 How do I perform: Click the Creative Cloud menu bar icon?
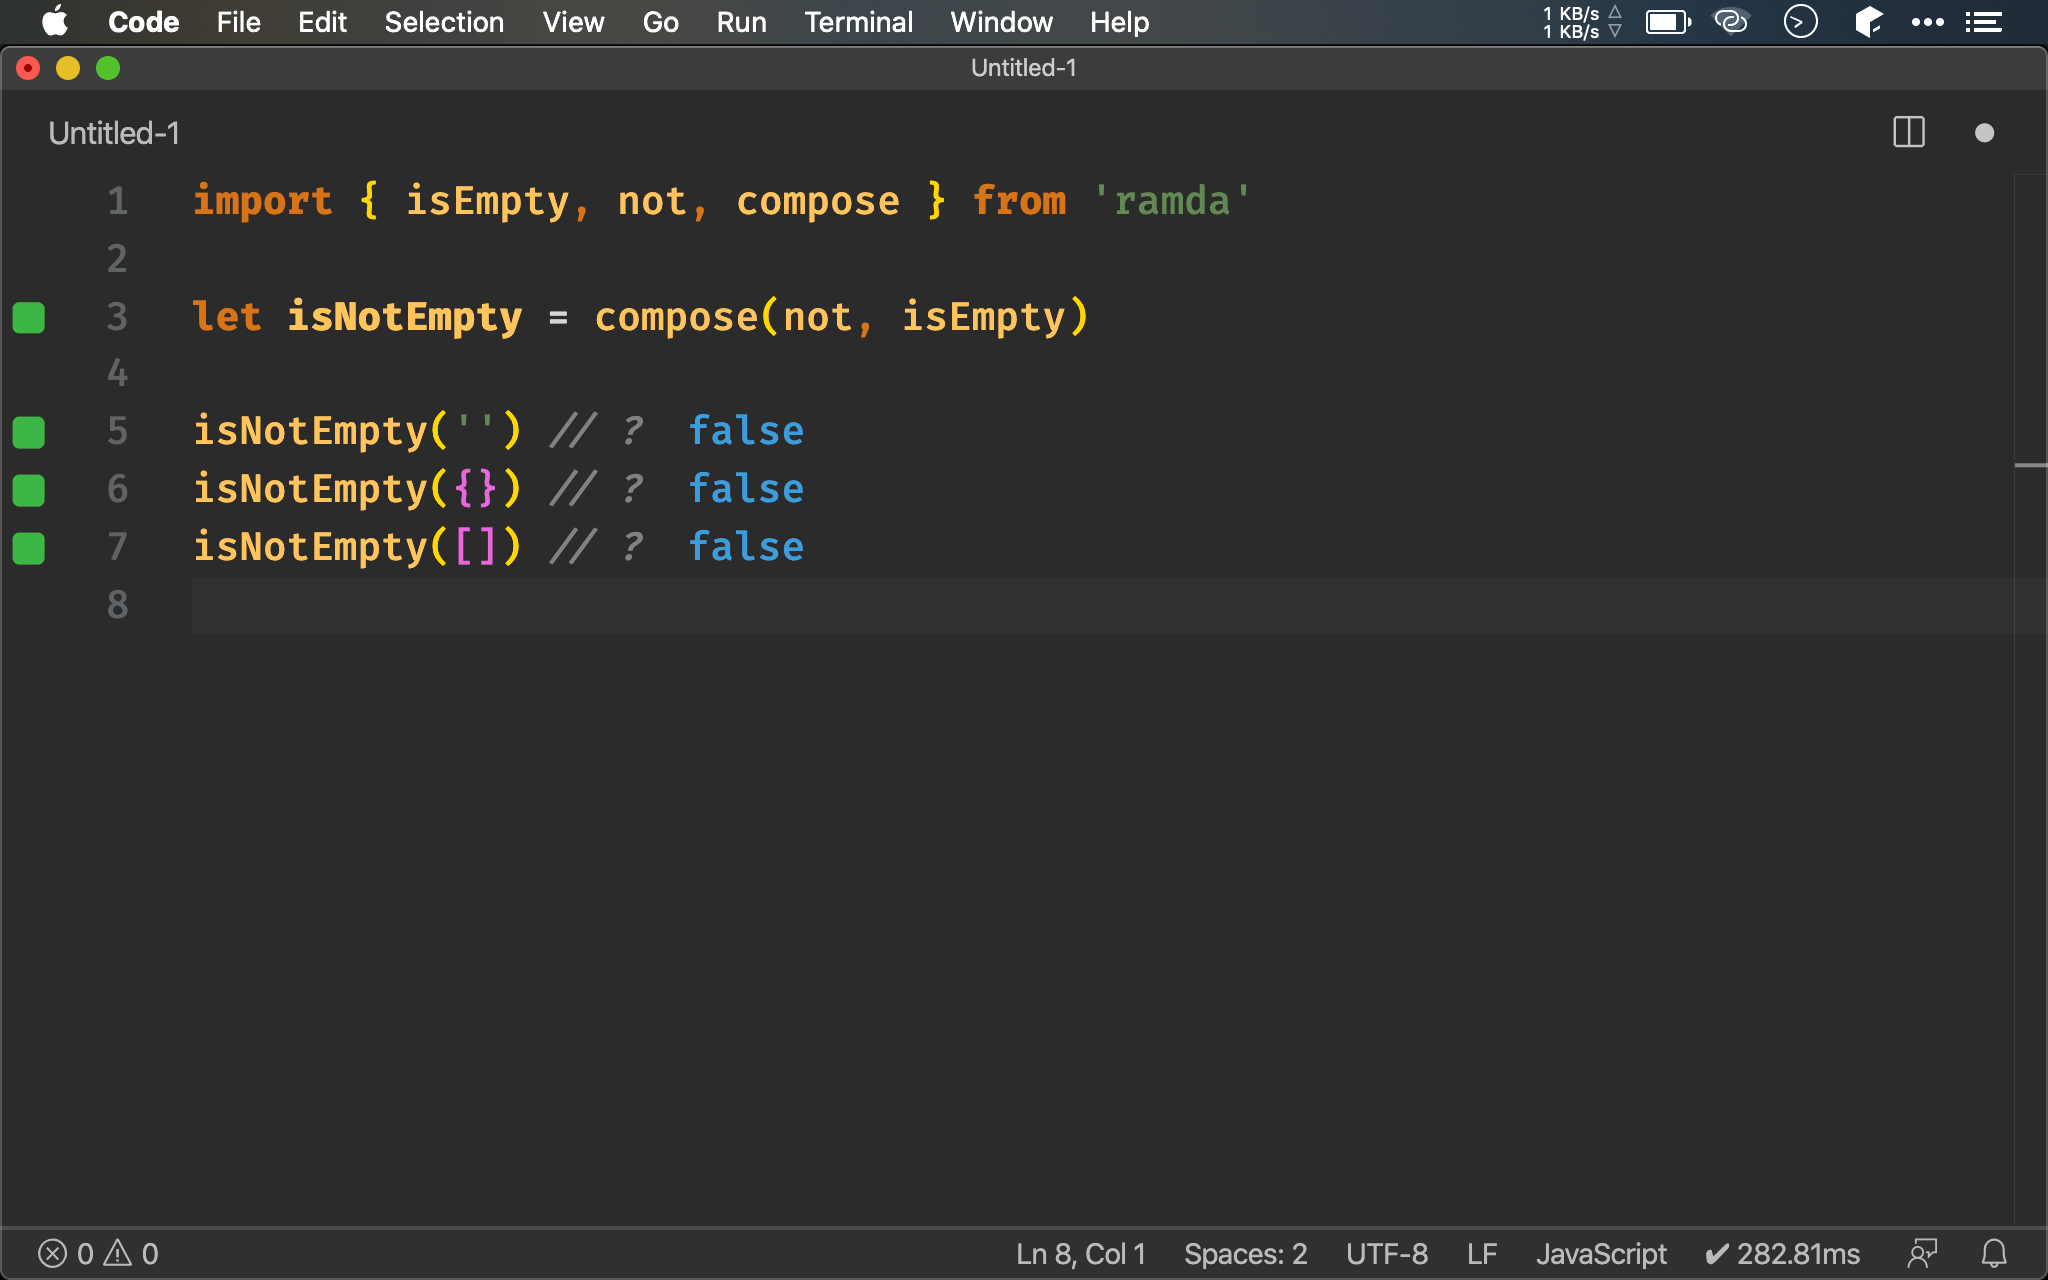tap(1731, 21)
